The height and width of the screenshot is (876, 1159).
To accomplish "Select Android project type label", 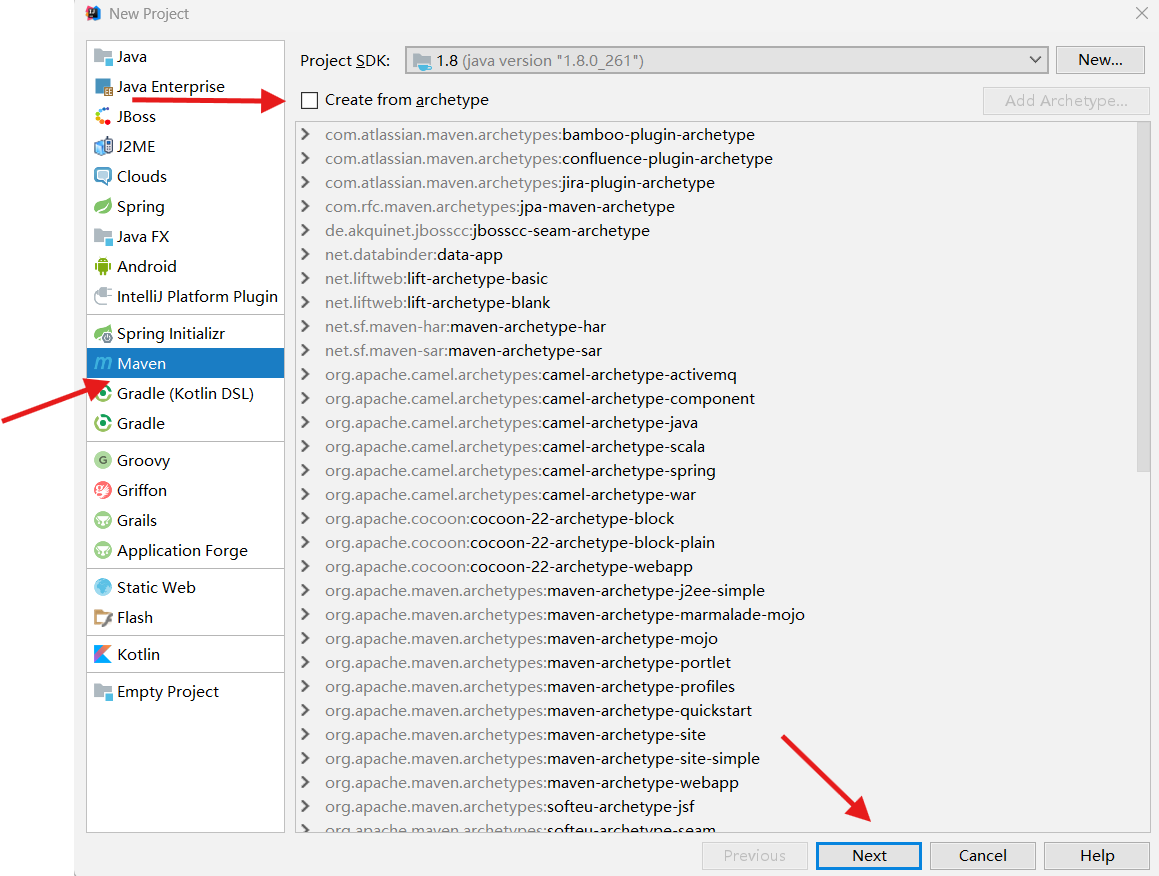I will [146, 267].
